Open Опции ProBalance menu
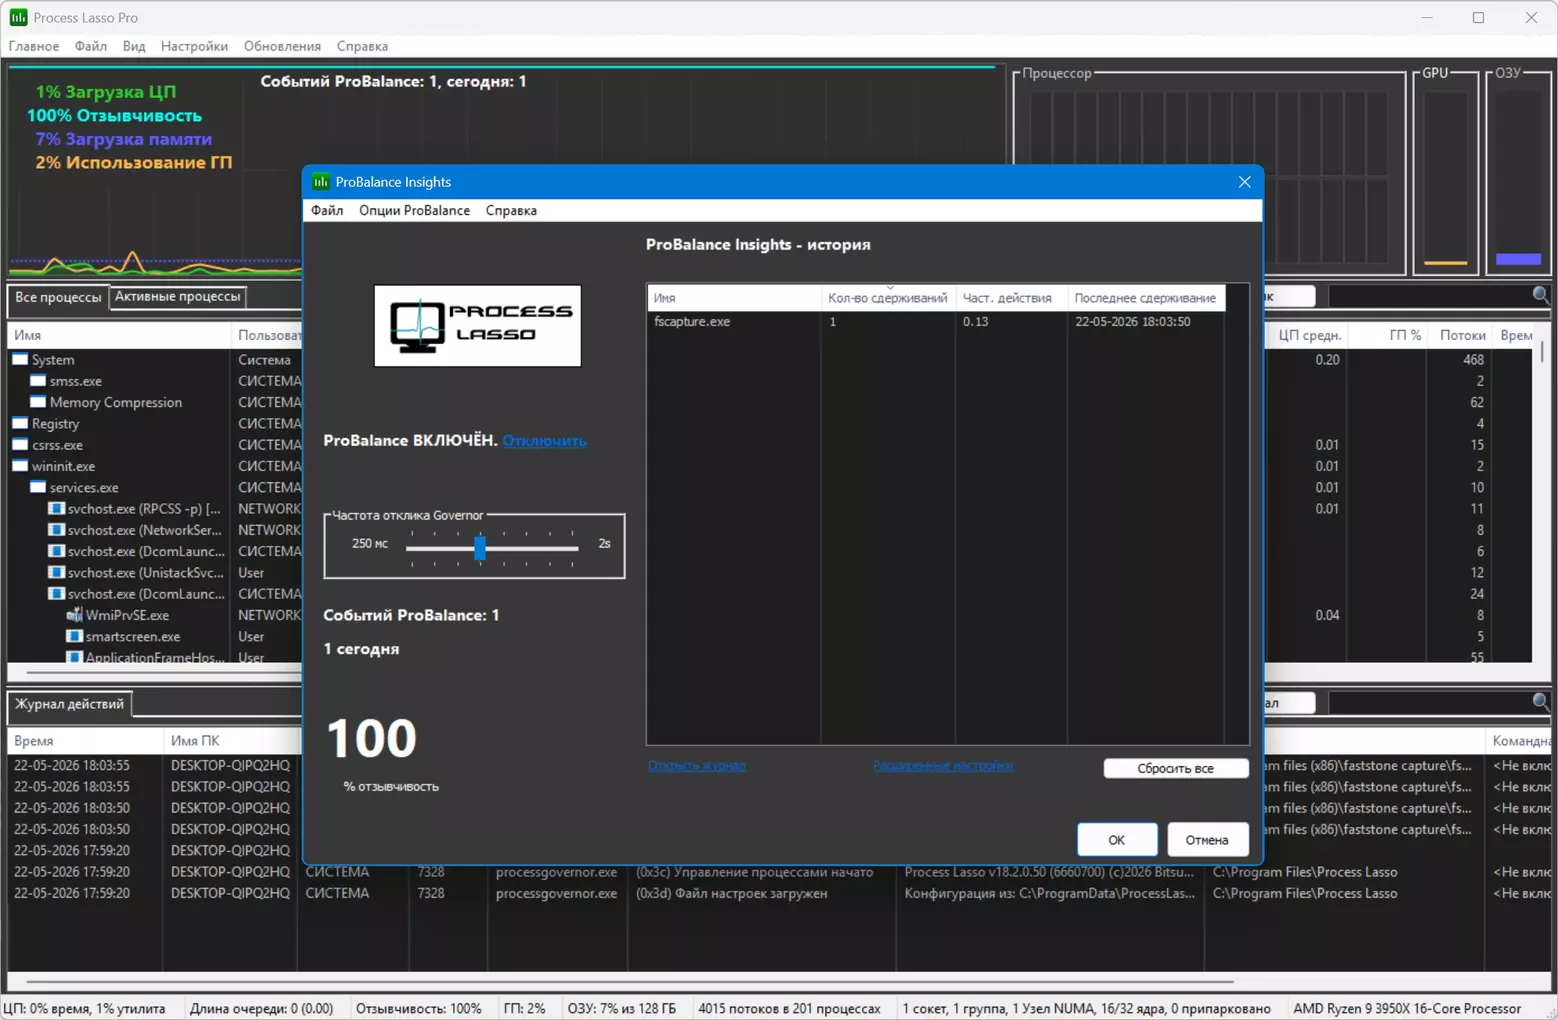Viewport: 1558px width, 1020px height. [414, 210]
